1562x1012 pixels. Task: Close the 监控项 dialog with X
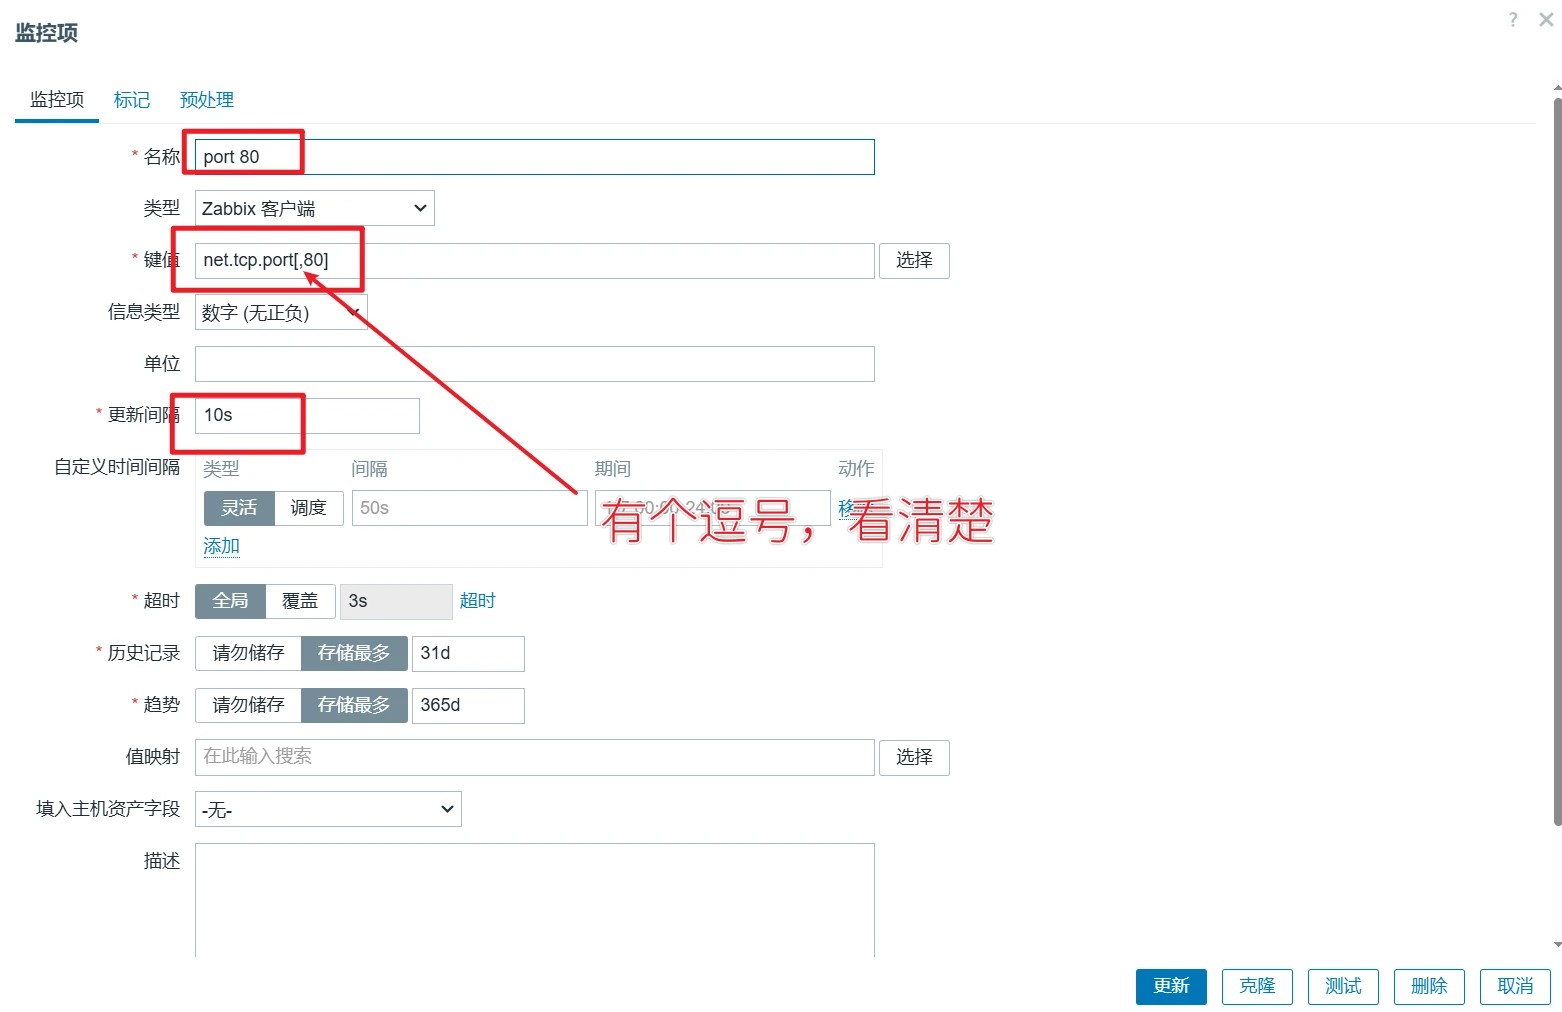[1546, 20]
